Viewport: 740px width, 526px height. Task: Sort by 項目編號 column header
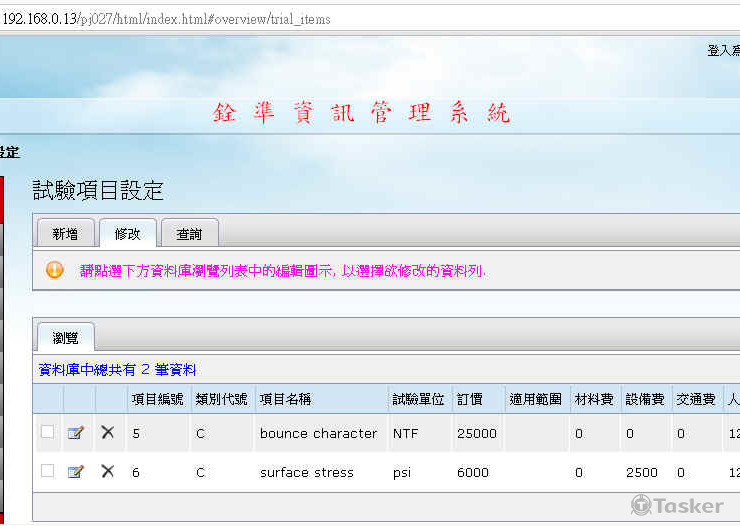click(158, 400)
